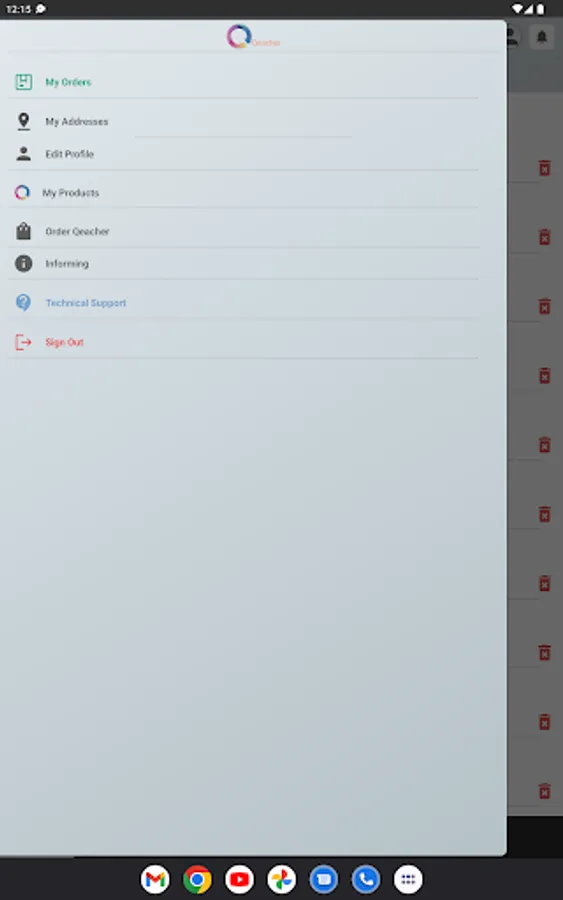This screenshot has width=563, height=900.
Task: Open Gmail from the dock
Action: [155, 879]
